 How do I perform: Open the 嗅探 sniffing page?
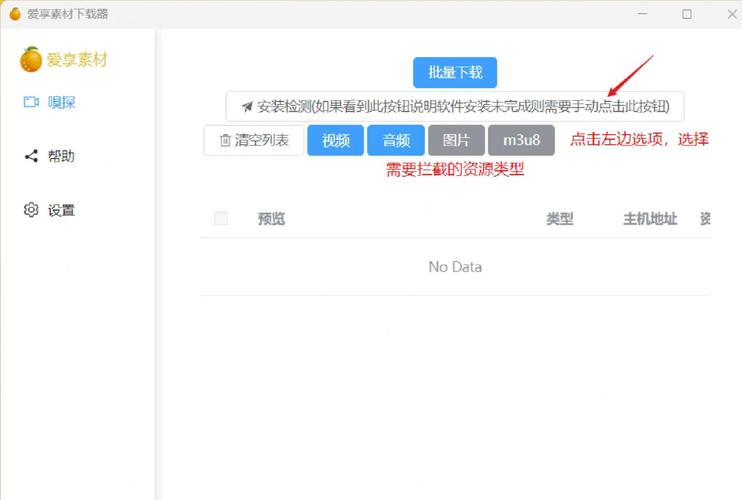pos(50,102)
